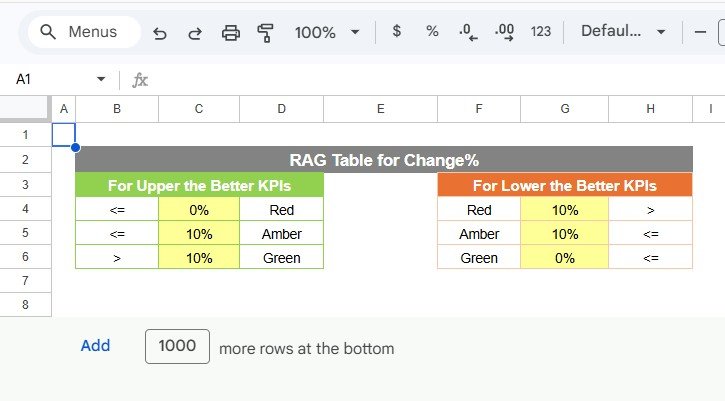
Task: Click Increase decimal places icon
Action: pos(504,33)
